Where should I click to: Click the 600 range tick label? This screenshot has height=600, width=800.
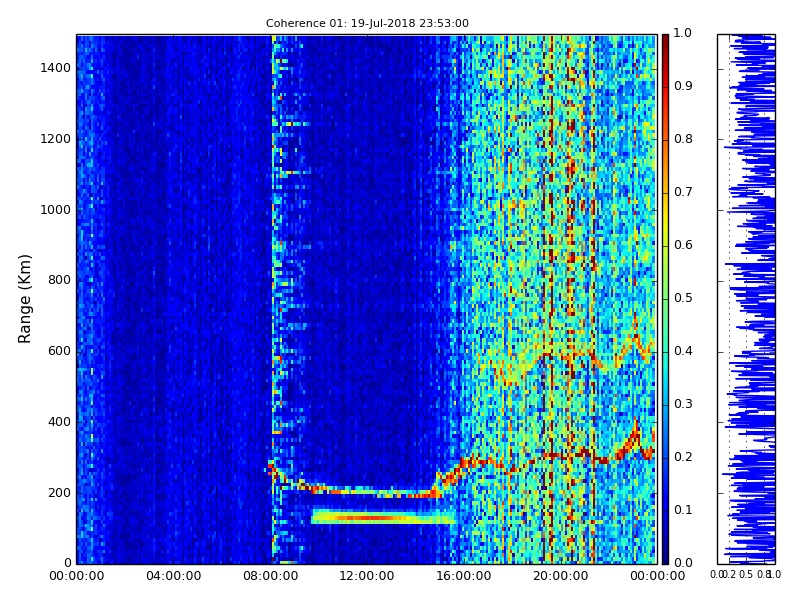(59, 351)
